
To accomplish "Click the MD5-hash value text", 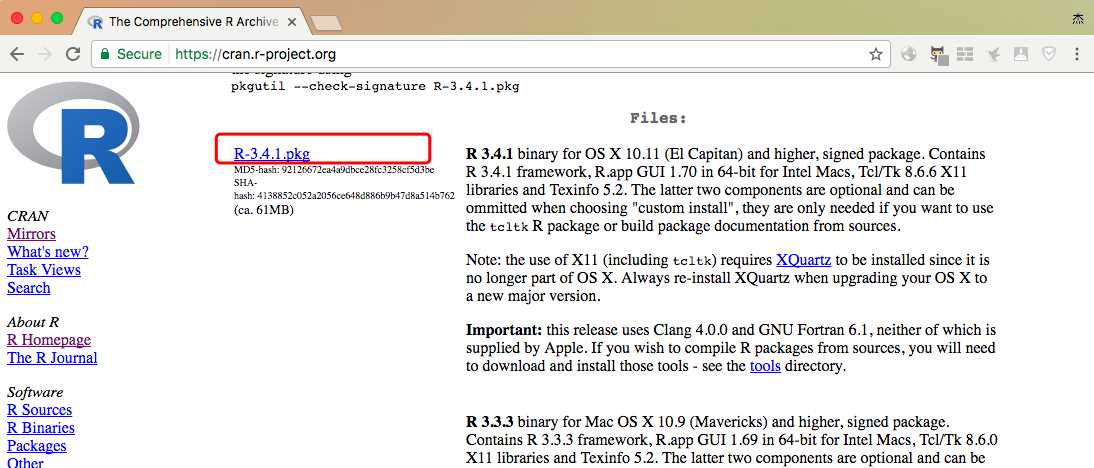I will pos(359,169).
